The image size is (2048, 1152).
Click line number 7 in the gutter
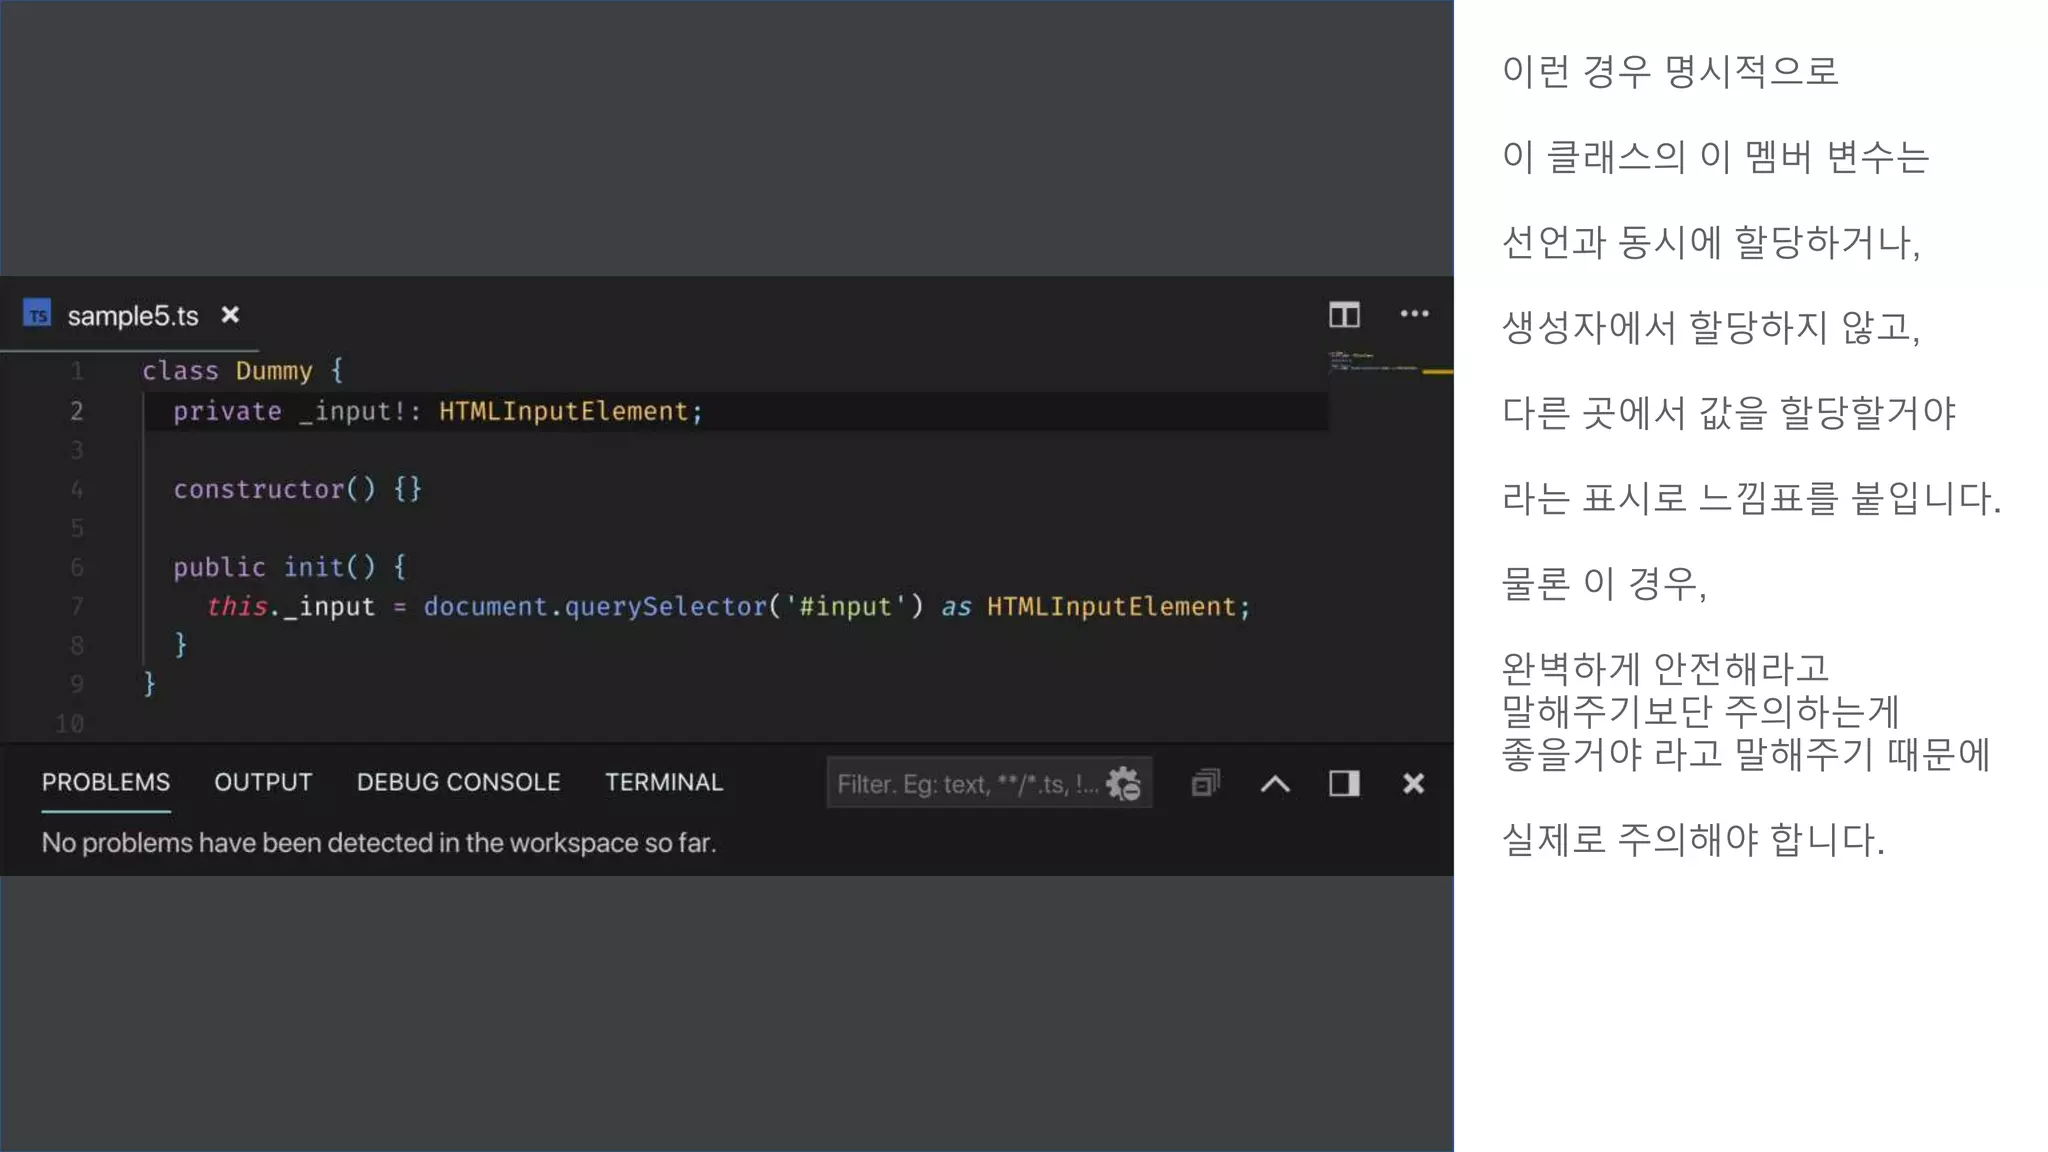[77, 606]
